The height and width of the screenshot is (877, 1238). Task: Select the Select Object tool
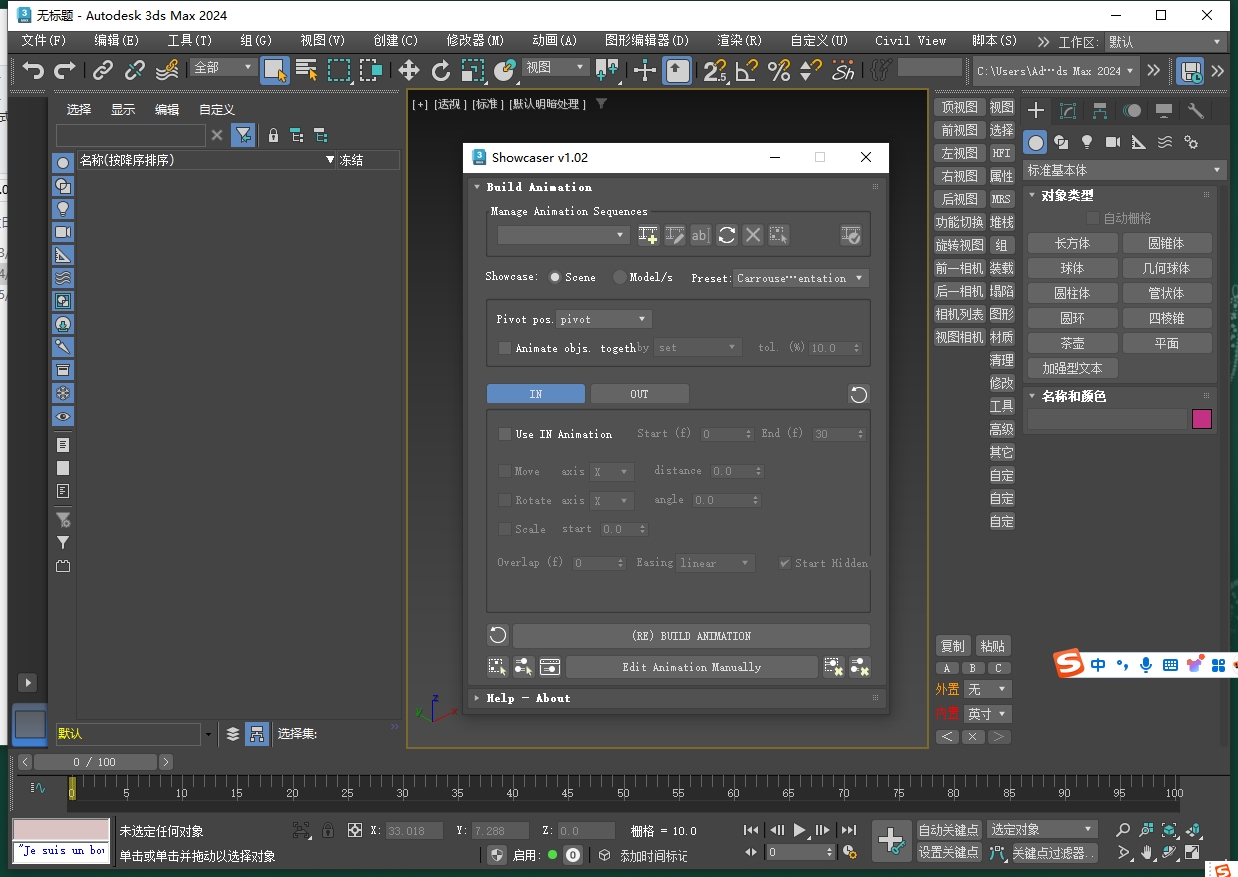[x=275, y=70]
